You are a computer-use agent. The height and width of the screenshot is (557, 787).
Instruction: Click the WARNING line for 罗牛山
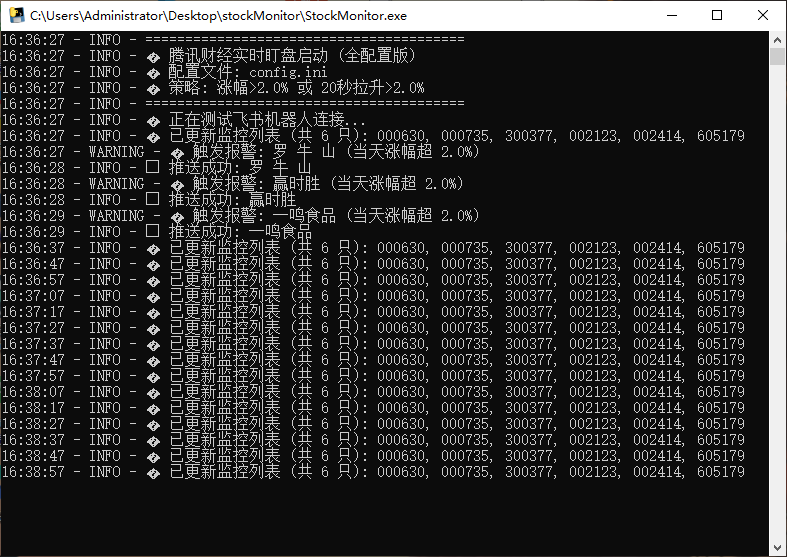pyautogui.click(x=241, y=152)
